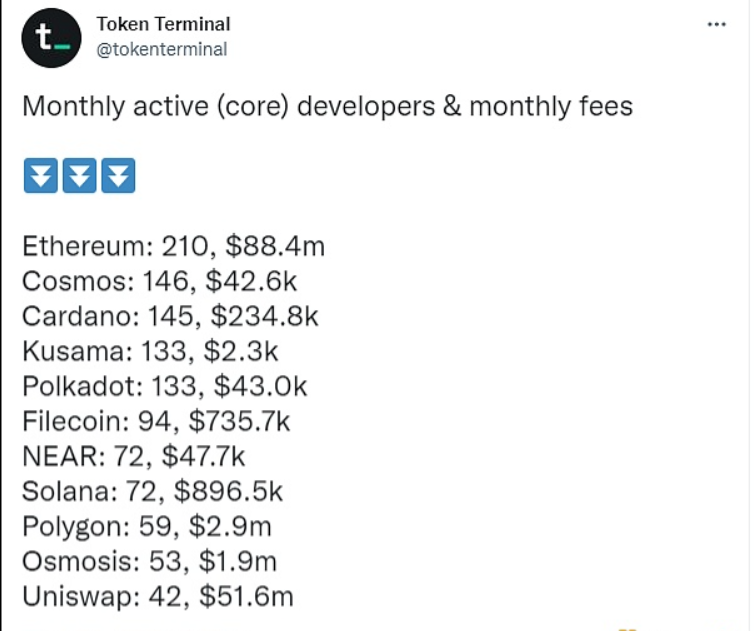Click the third blue down-arrow emoji
This screenshot has width=754, height=631.
(x=118, y=176)
